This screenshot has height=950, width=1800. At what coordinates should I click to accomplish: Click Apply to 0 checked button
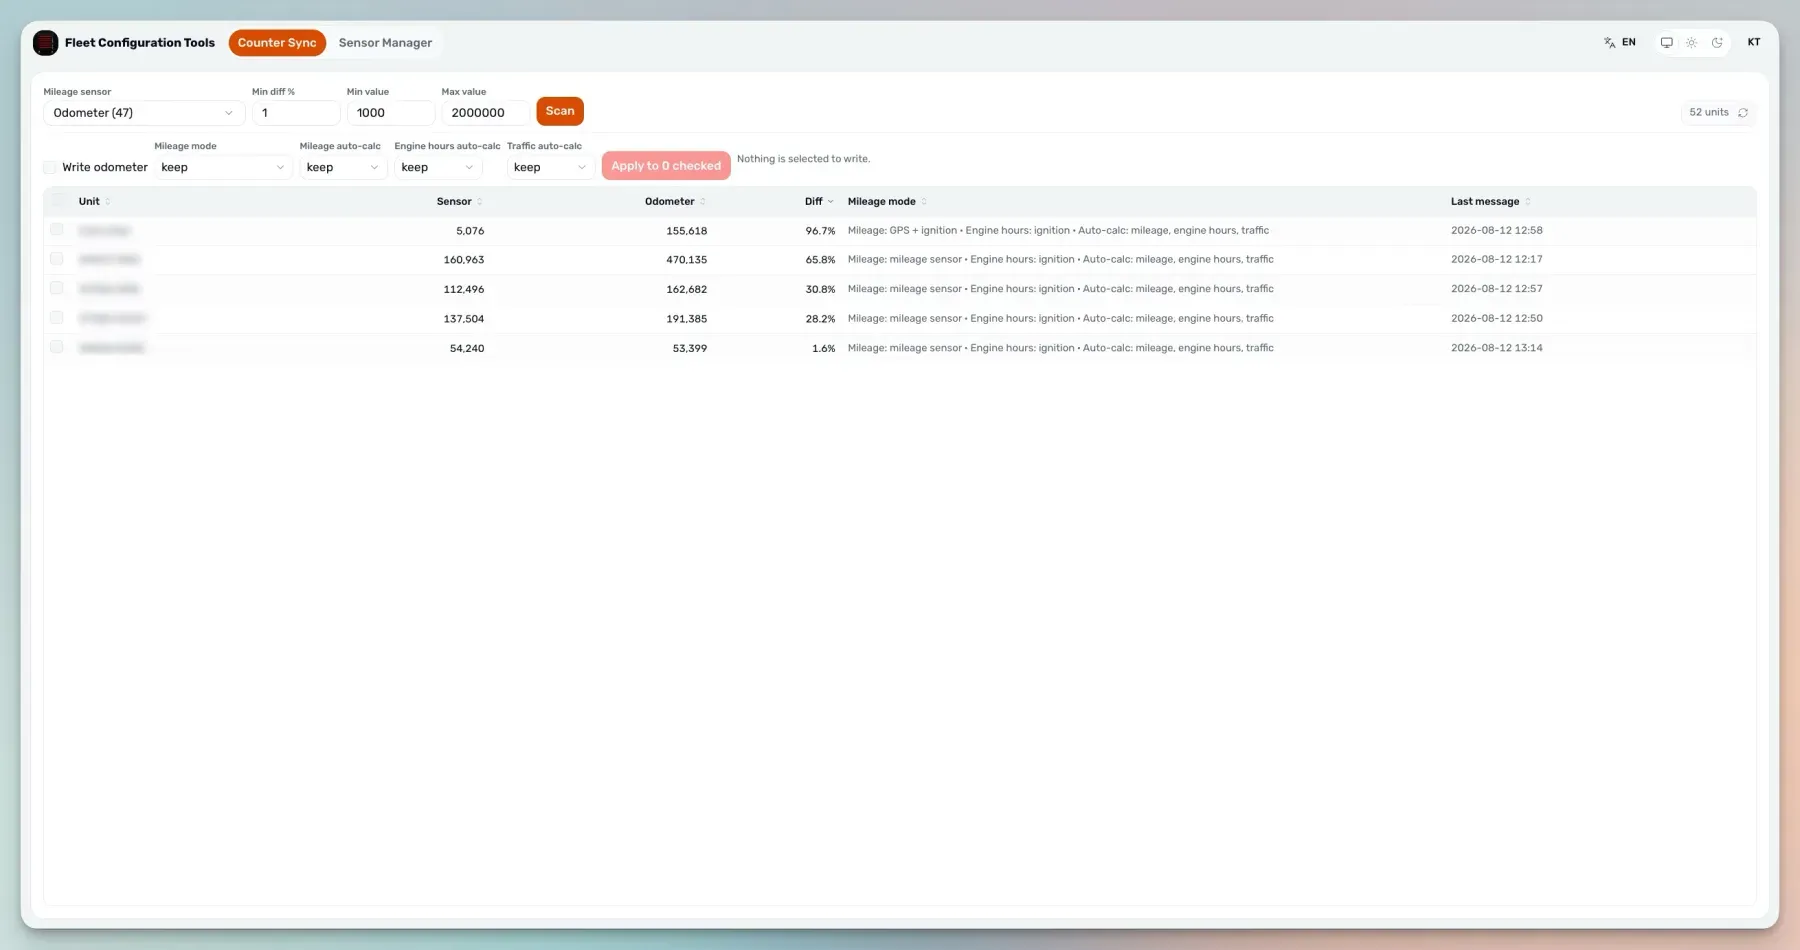666,166
